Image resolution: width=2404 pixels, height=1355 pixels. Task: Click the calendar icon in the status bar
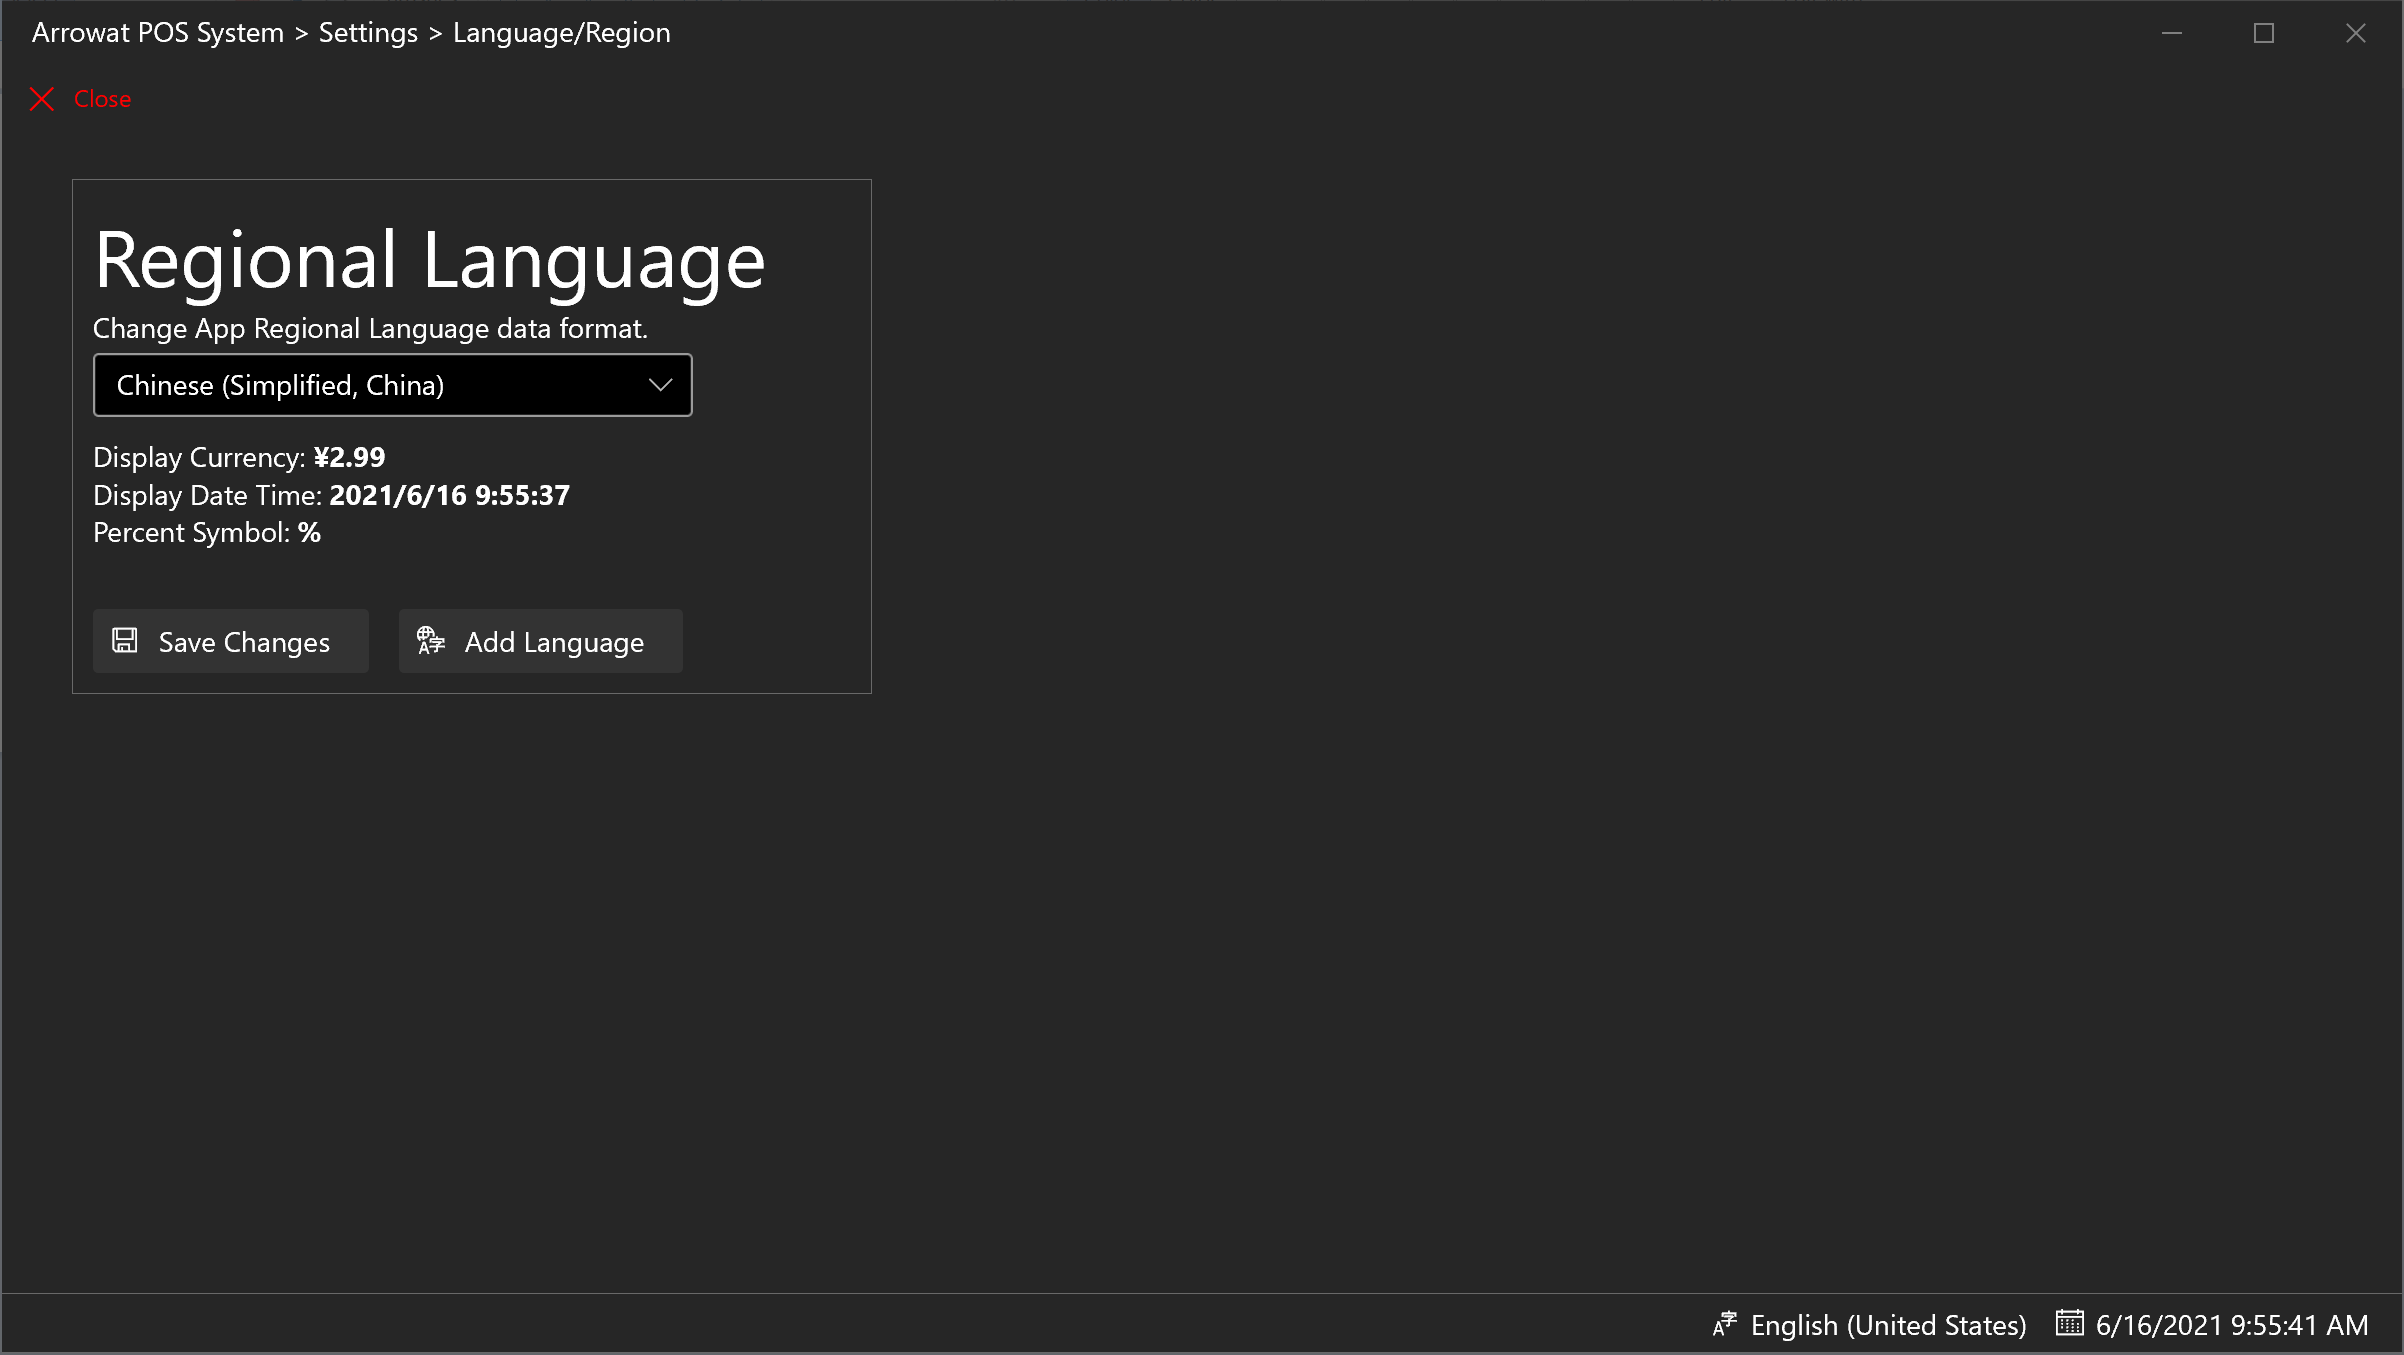pyautogui.click(x=2070, y=1323)
